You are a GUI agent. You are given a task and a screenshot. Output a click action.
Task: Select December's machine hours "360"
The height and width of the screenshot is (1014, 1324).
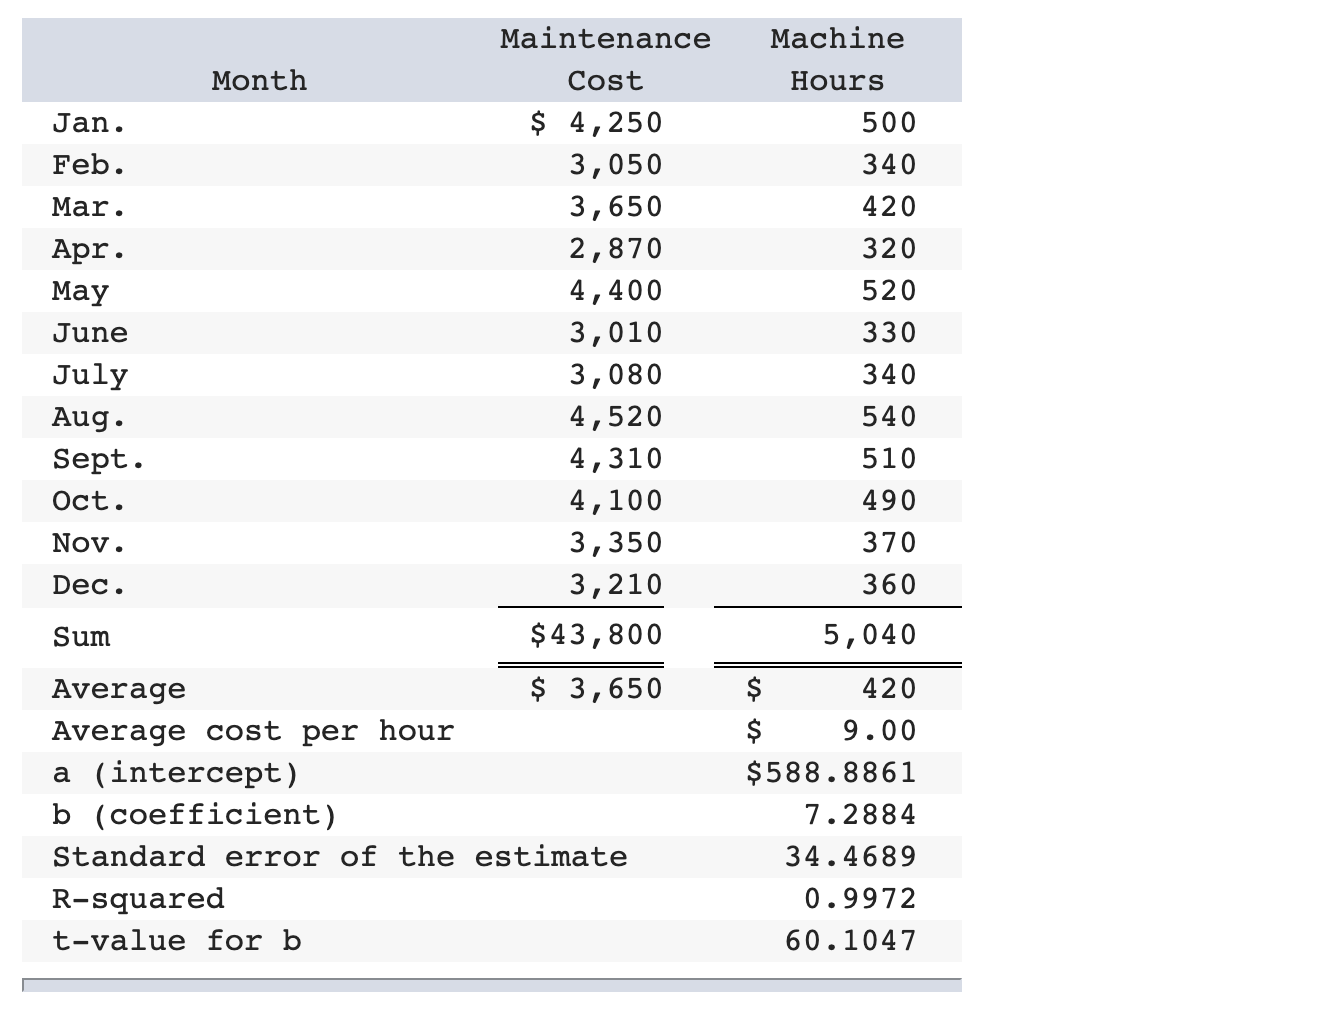[x=889, y=585]
